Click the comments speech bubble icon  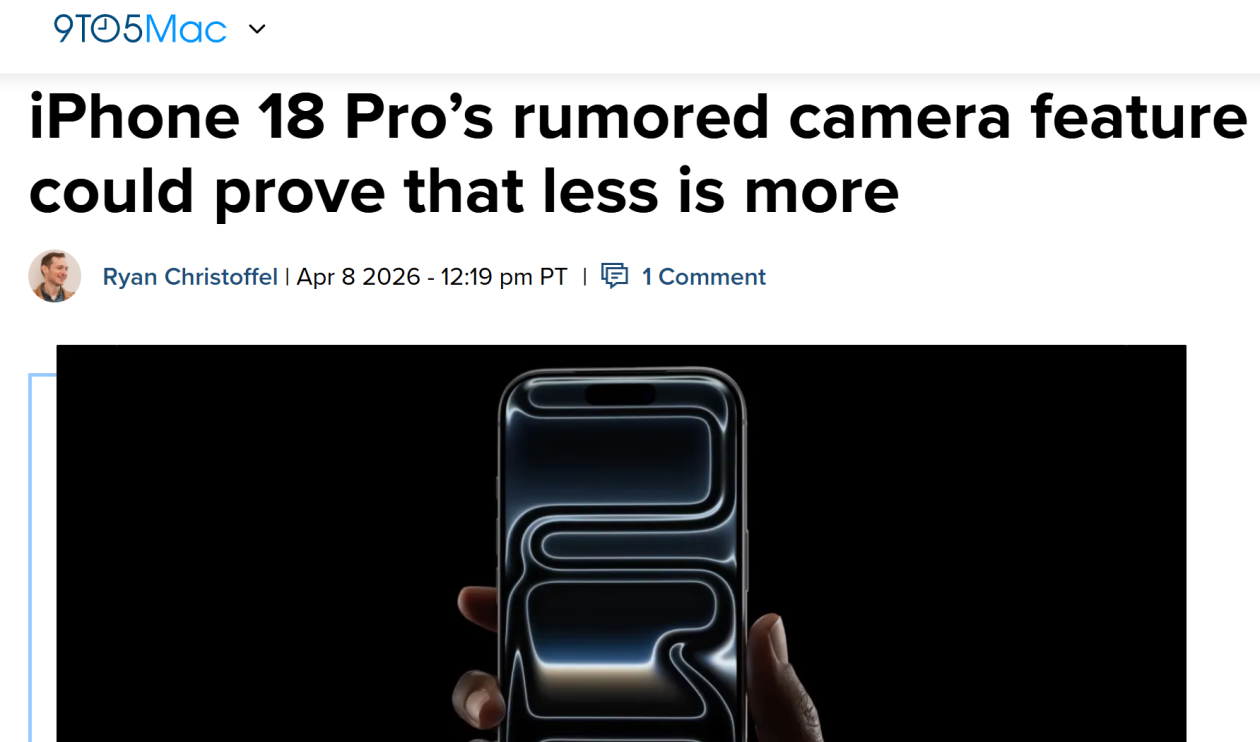[x=614, y=276]
